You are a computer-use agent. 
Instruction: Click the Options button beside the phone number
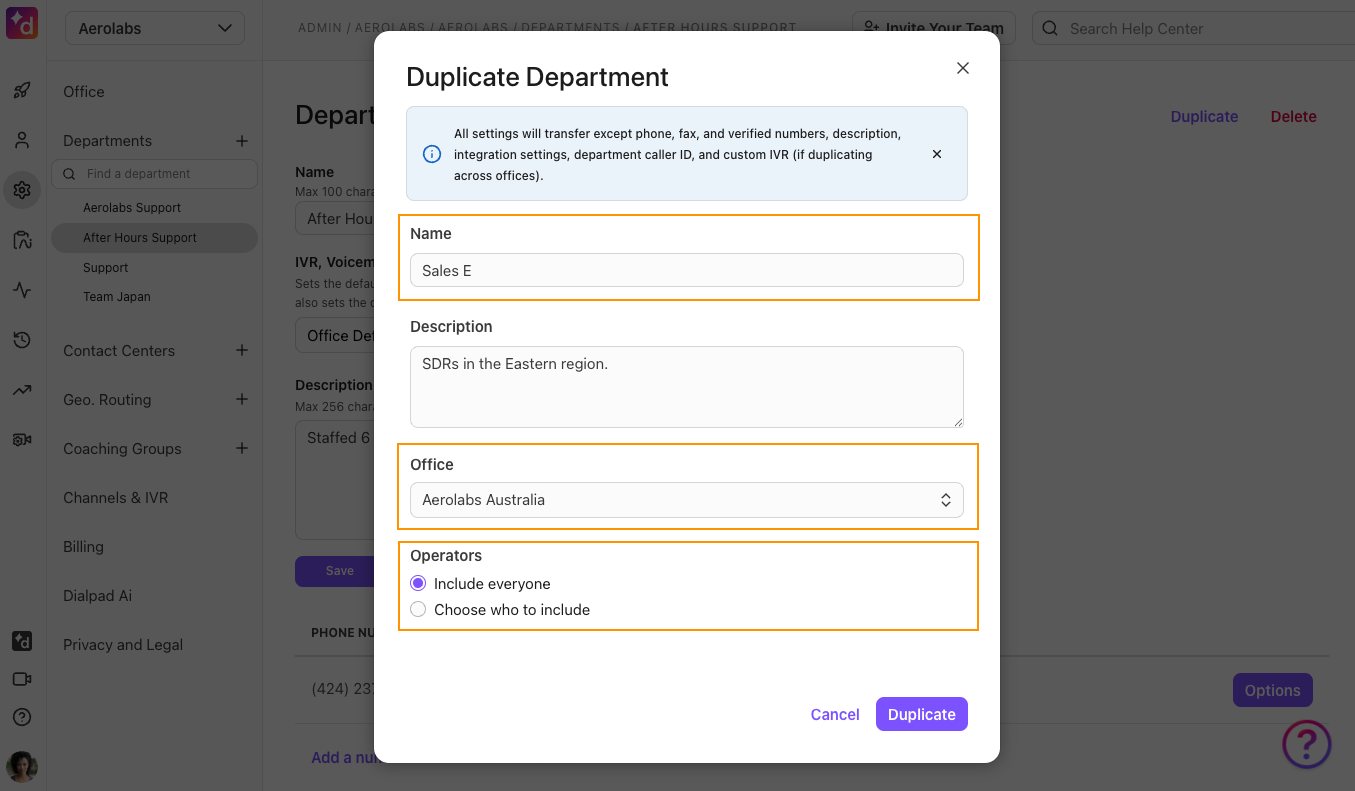click(x=1272, y=690)
